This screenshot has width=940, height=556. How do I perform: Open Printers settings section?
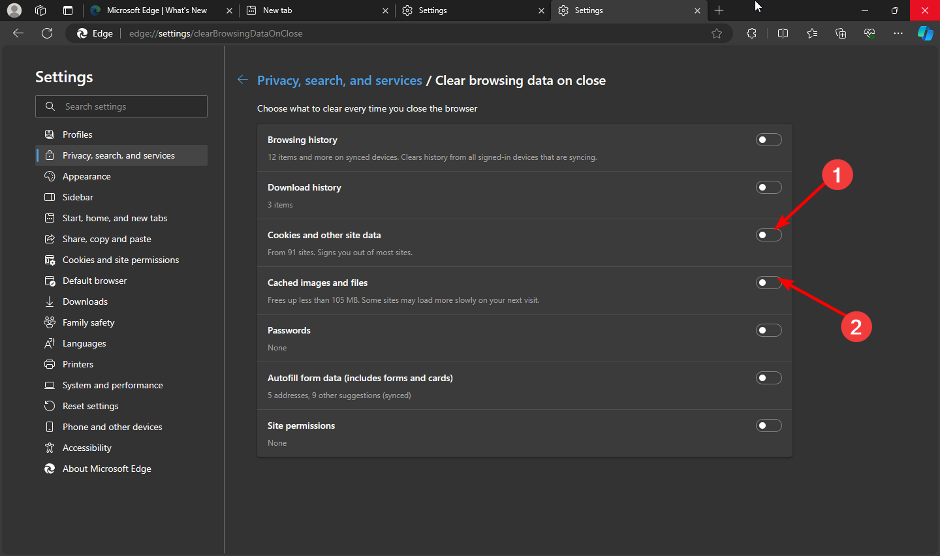coord(122,364)
